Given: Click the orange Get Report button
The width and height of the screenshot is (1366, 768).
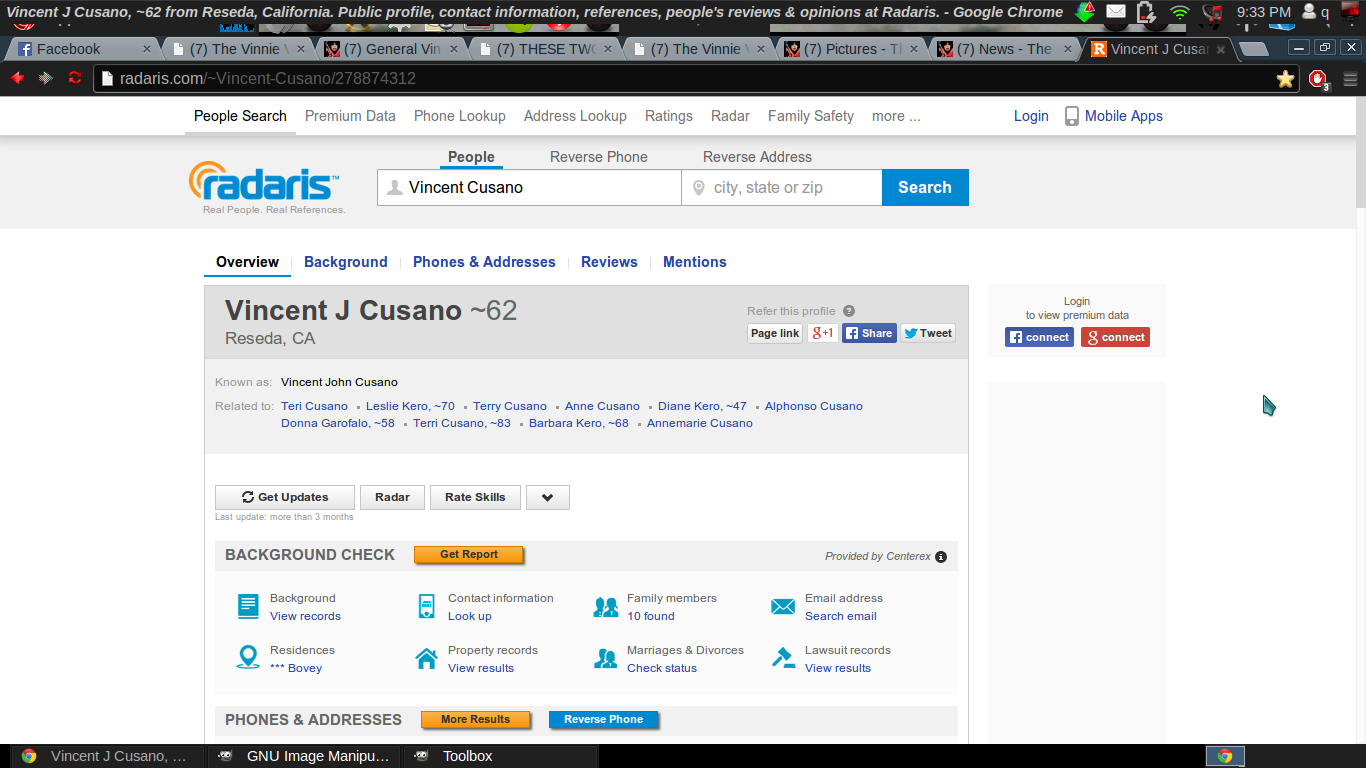Looking at the screenshot, I should pyautogui.click(x=469, y=555).
